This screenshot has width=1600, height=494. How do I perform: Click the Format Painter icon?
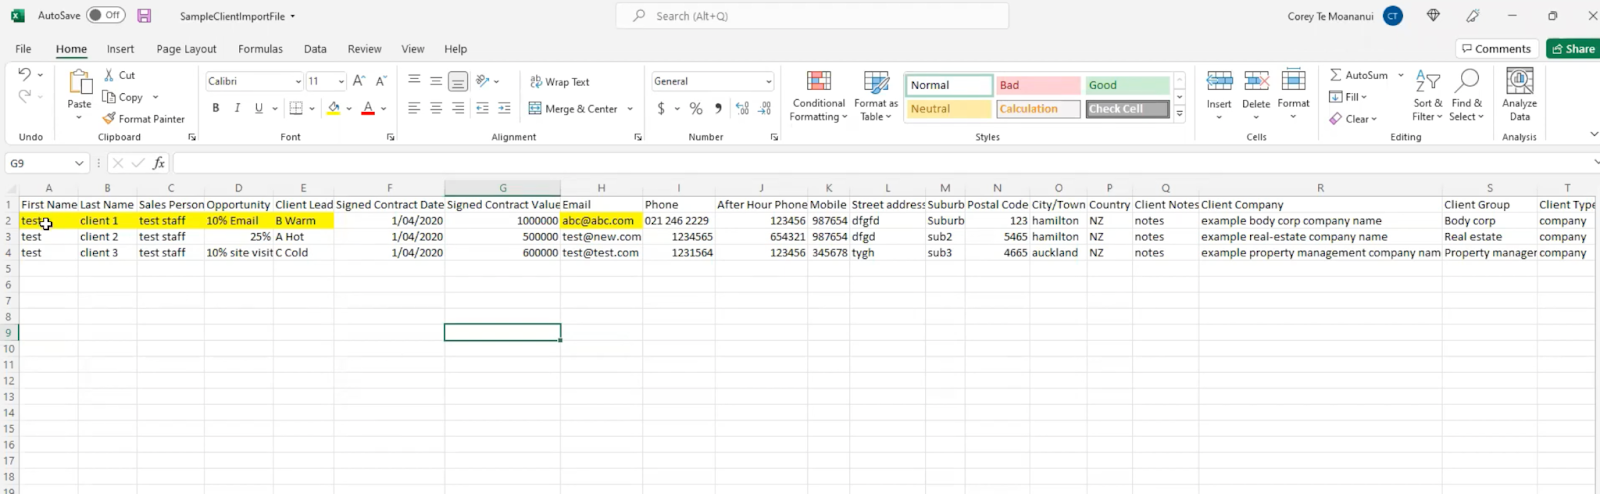tap(109, 119)
